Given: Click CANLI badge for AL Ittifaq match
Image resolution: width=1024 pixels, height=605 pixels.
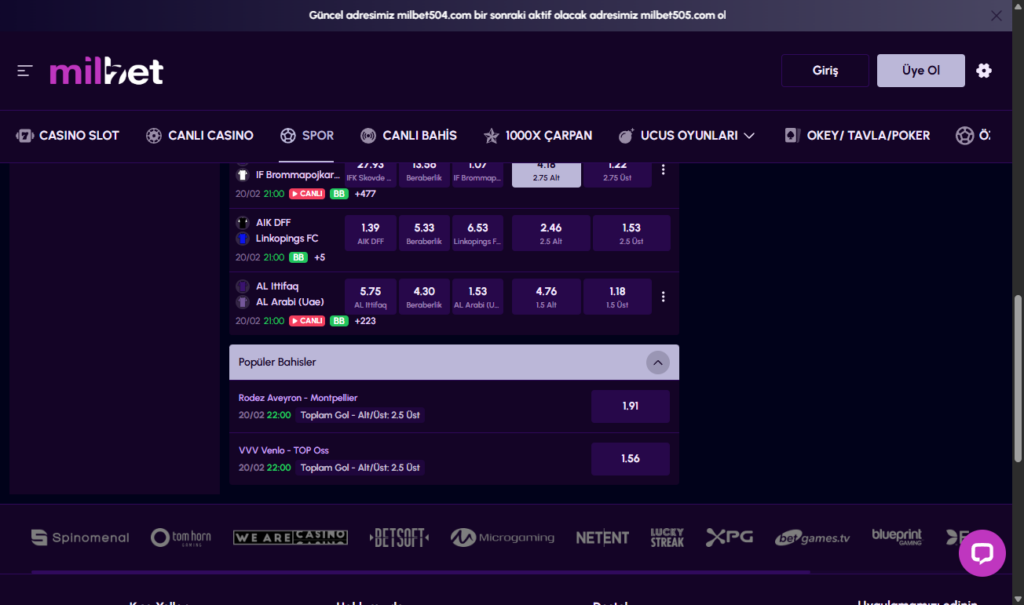Looking at the screenshot, I should (x=307, y=321).
